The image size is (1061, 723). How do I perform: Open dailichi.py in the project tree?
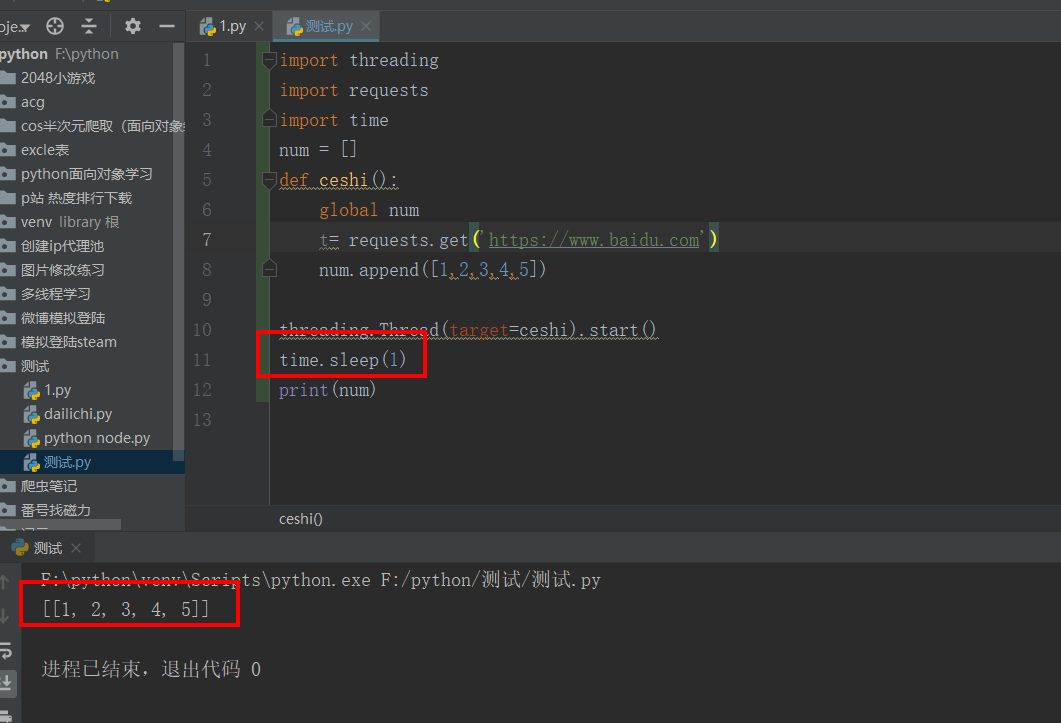click(x=78, y=414)
